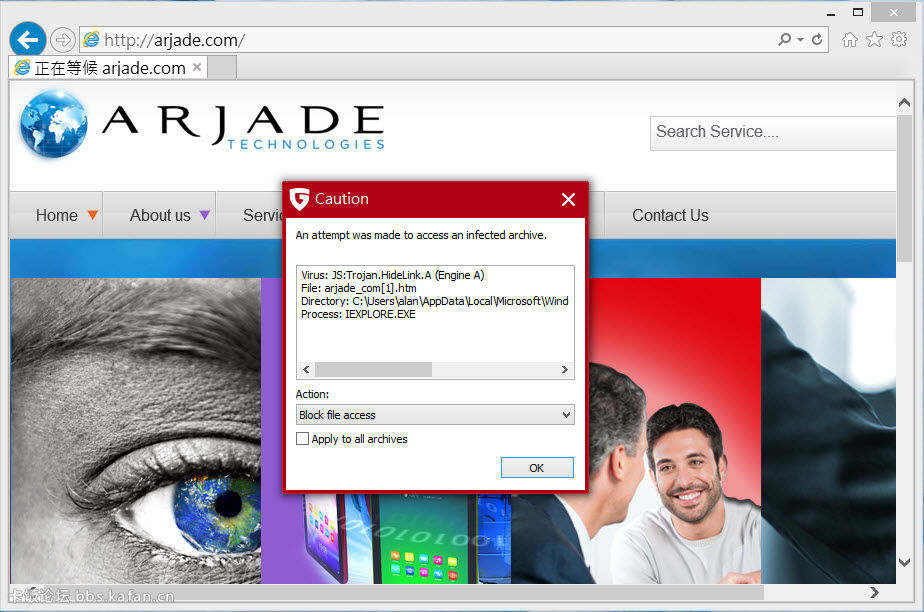Open the Block file access action dropdown

click(435, 415)
